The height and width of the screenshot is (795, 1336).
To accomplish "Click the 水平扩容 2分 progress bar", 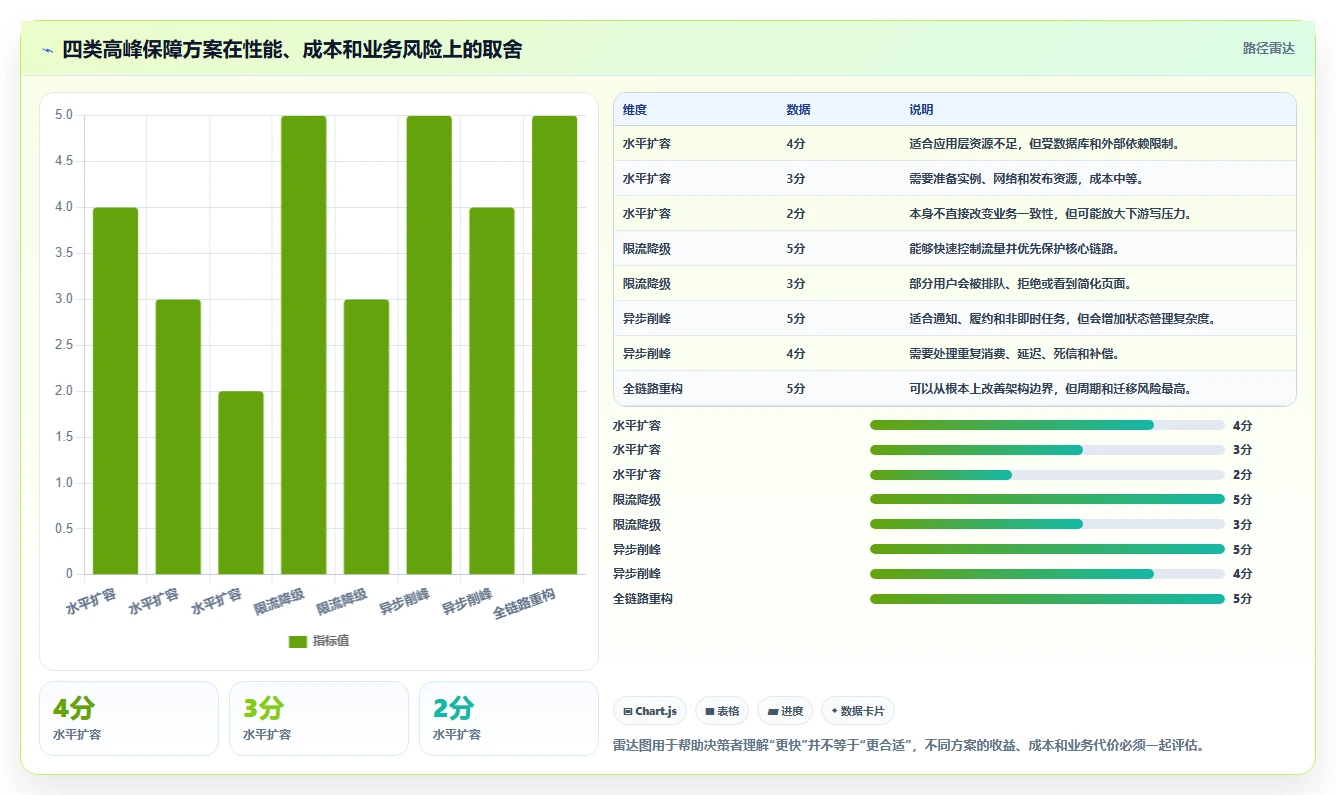I will (x=1047, y=475).
